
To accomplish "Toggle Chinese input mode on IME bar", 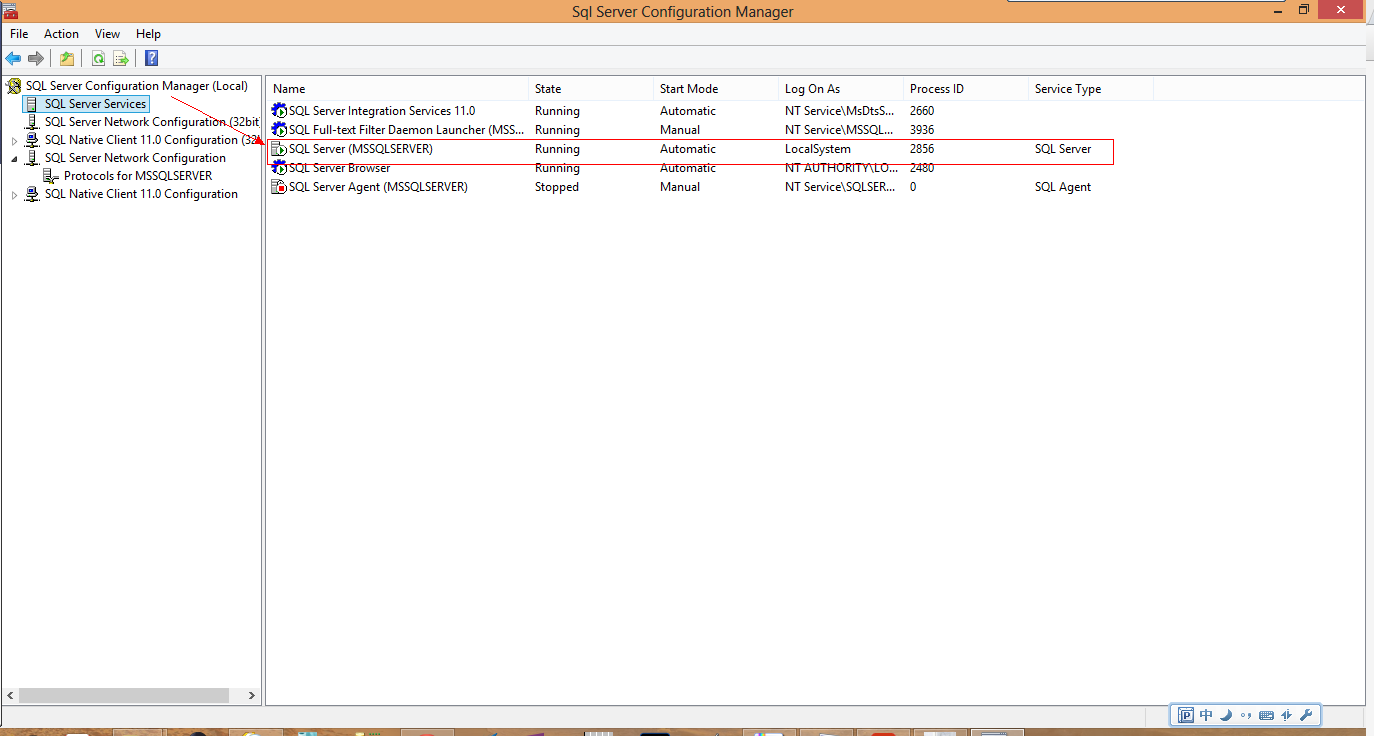I will pyautogui.click(x=1206, y=715).
